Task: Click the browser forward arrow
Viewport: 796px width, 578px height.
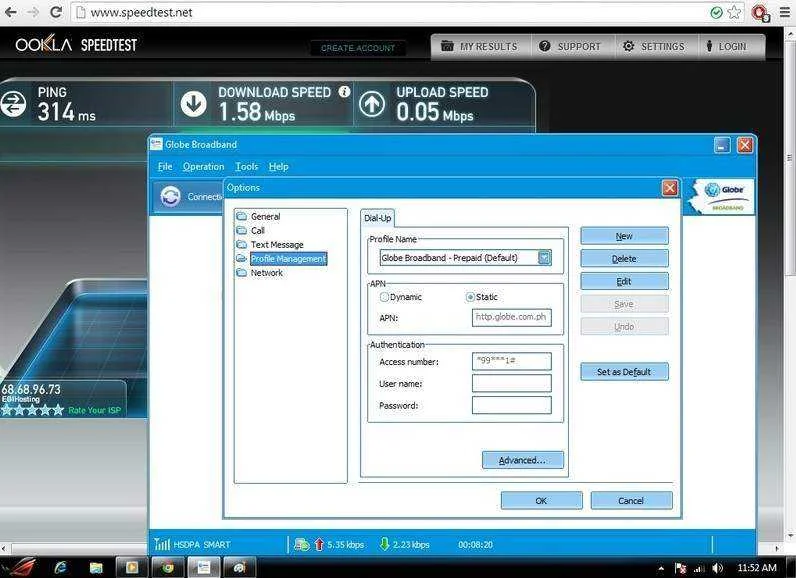Action: click(33, 12)
